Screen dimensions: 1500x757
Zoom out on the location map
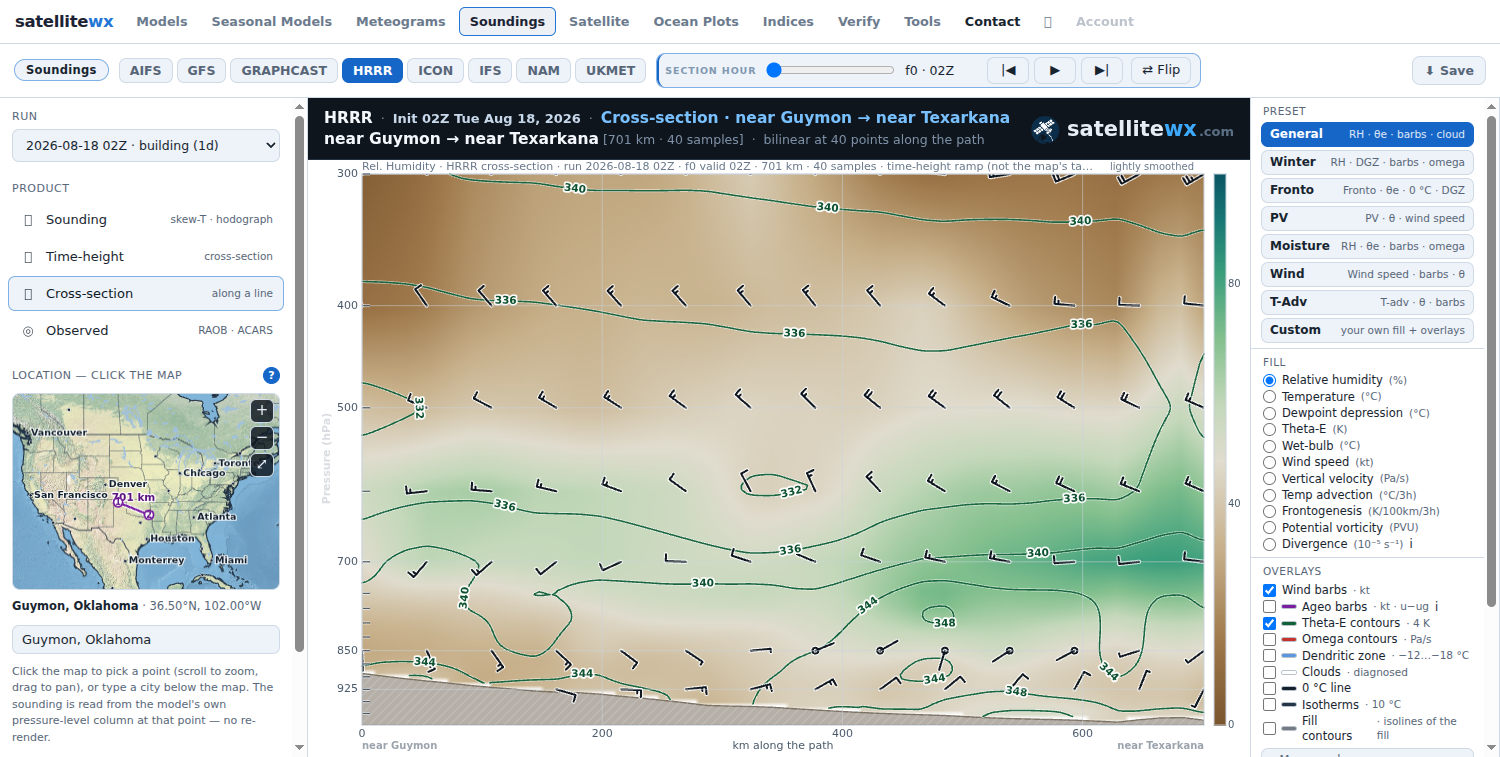[x=261, y=437]
